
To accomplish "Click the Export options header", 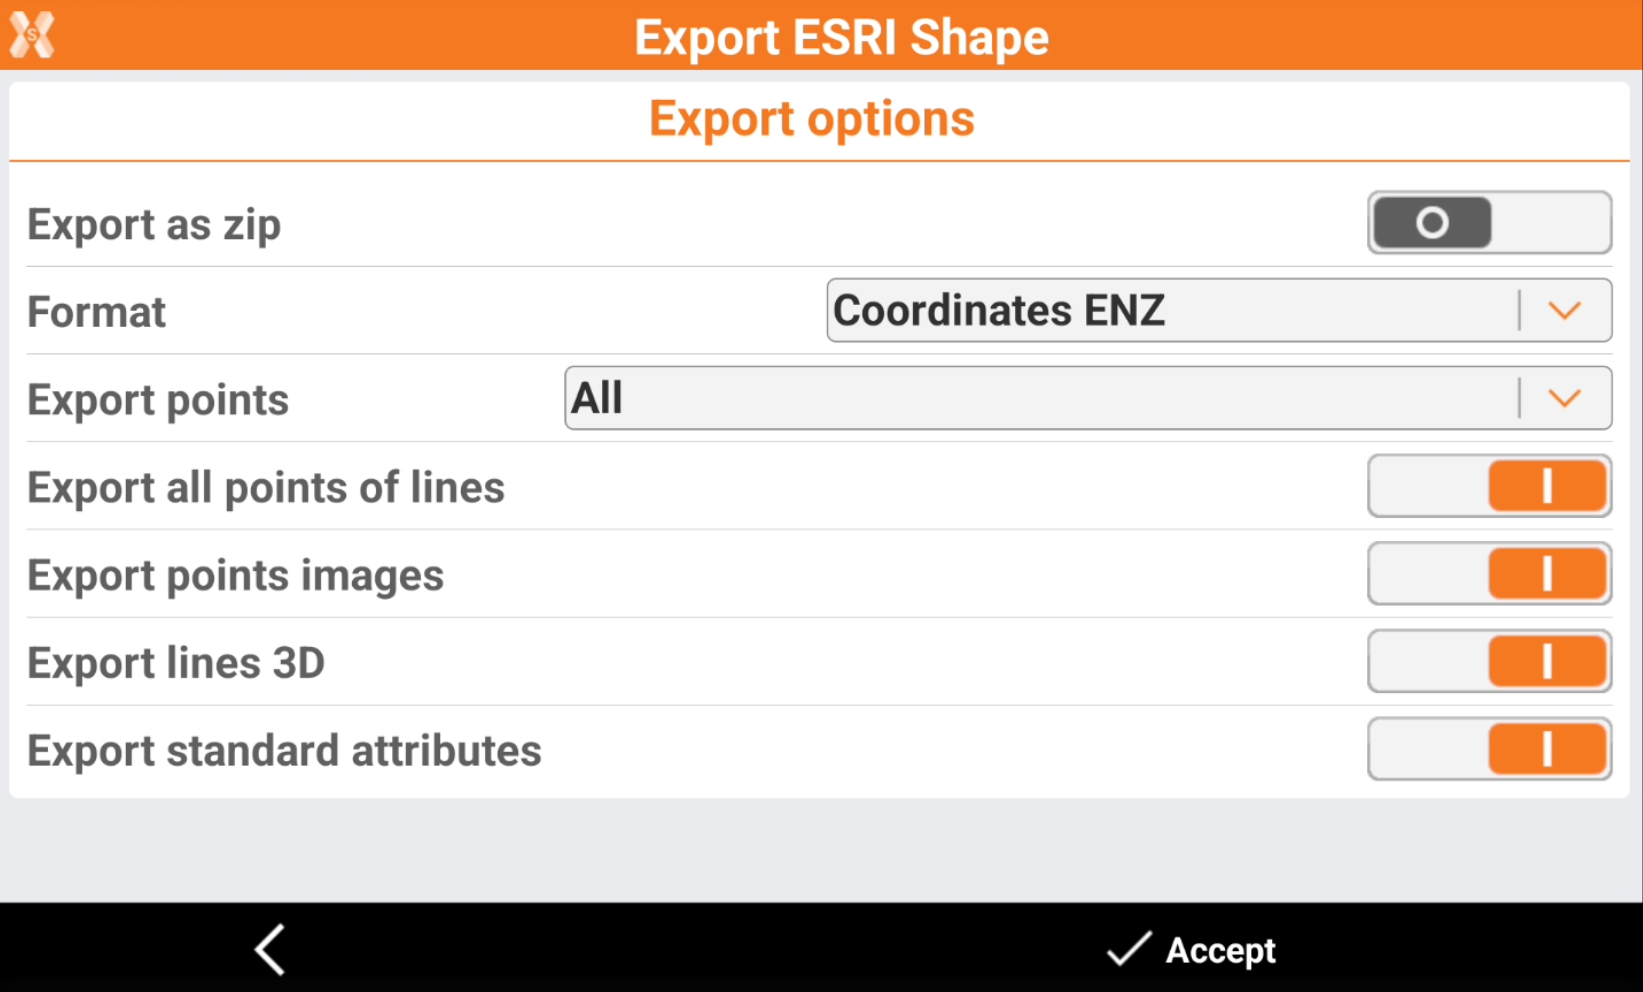I will [811, 119].
